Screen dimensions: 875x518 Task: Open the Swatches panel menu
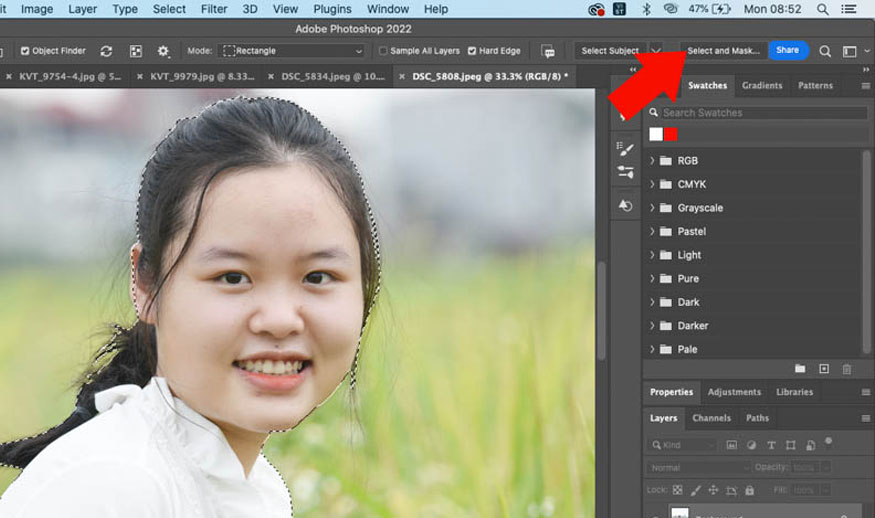(x=866, y=85)
